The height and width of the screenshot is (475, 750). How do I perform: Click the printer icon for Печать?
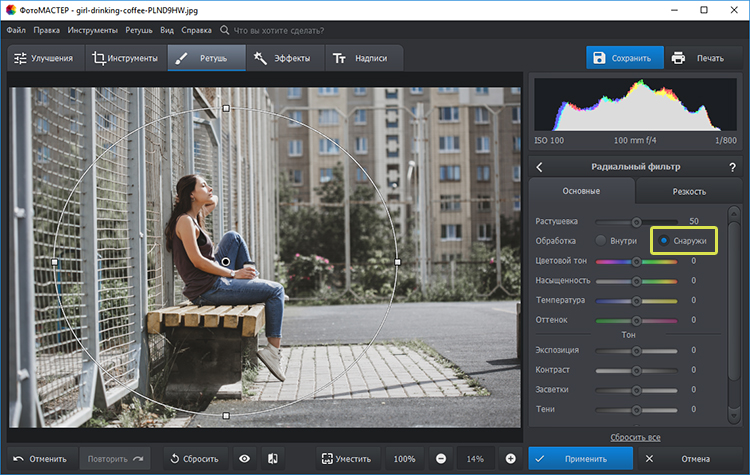(x=679, y=58)
